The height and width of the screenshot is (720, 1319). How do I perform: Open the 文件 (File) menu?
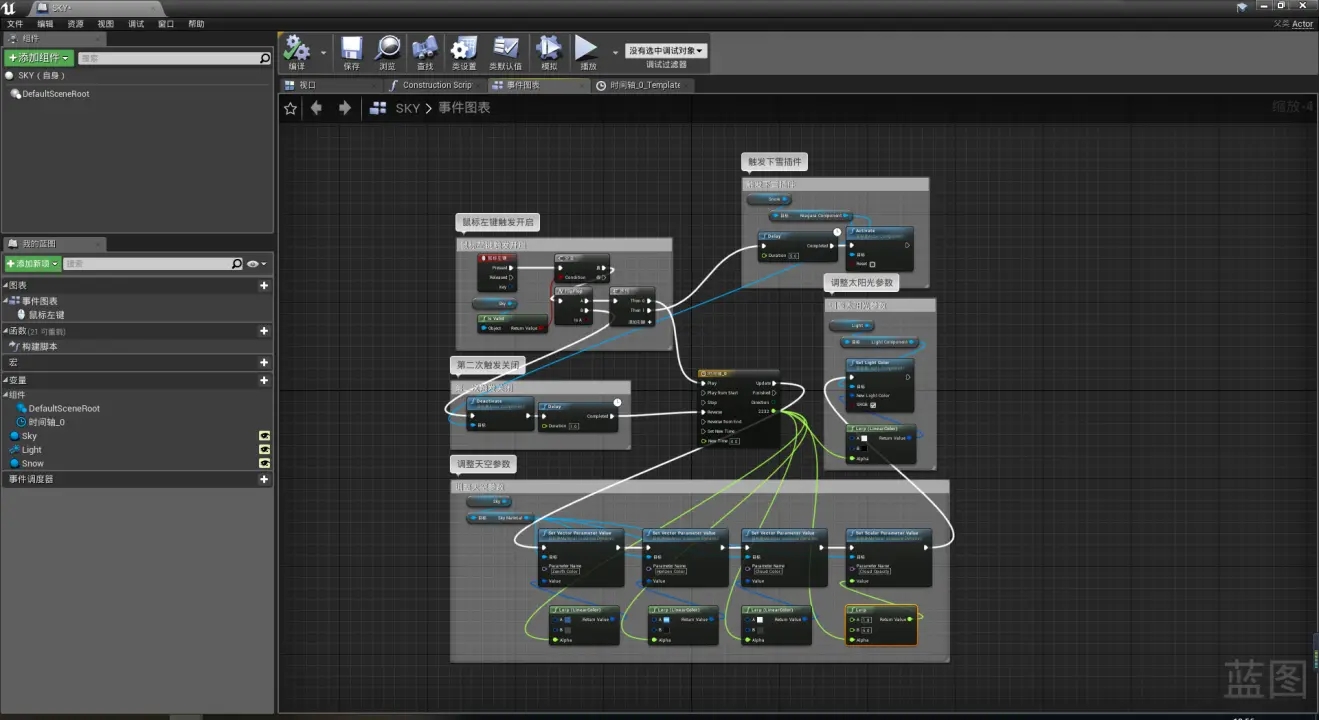tap(15, 24)
